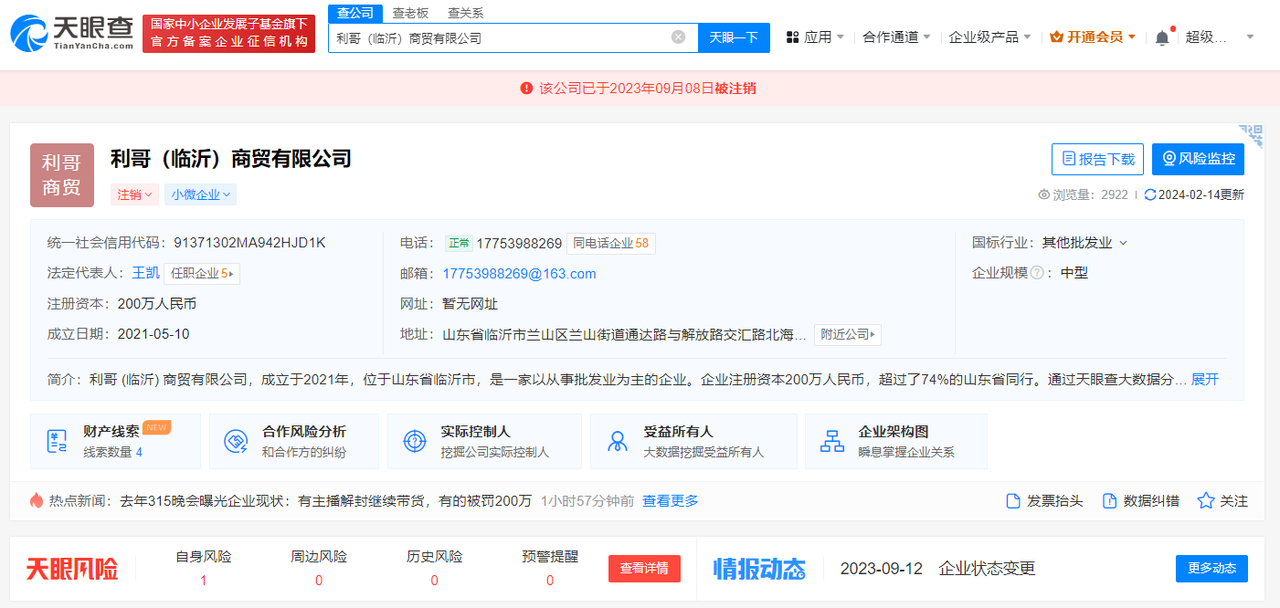Image resolution: width=1280 pixels, height=608 pixels.
Task: Switch to the 查关系 tab
Action: [x=465, y=13]
